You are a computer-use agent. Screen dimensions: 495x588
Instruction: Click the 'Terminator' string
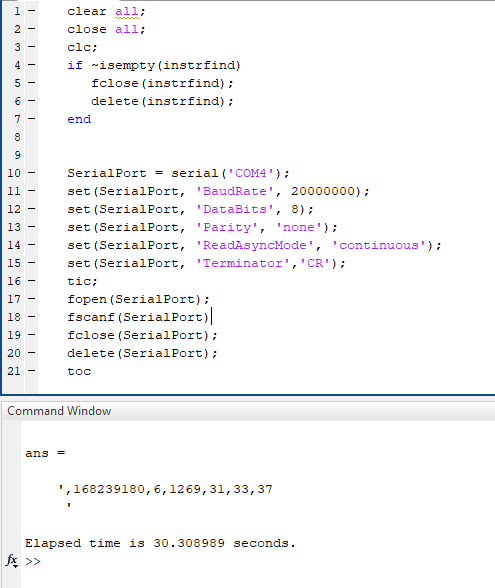[243, 263]
